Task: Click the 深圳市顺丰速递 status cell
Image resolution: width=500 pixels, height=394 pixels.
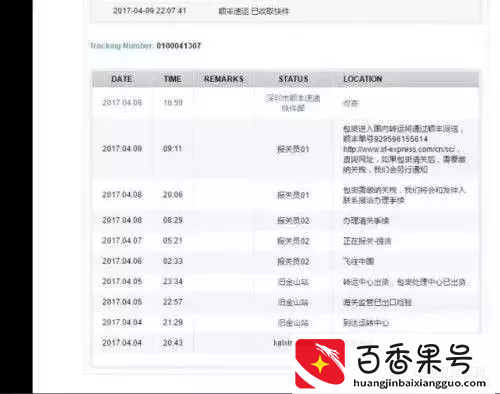Action: coord(293,103)
